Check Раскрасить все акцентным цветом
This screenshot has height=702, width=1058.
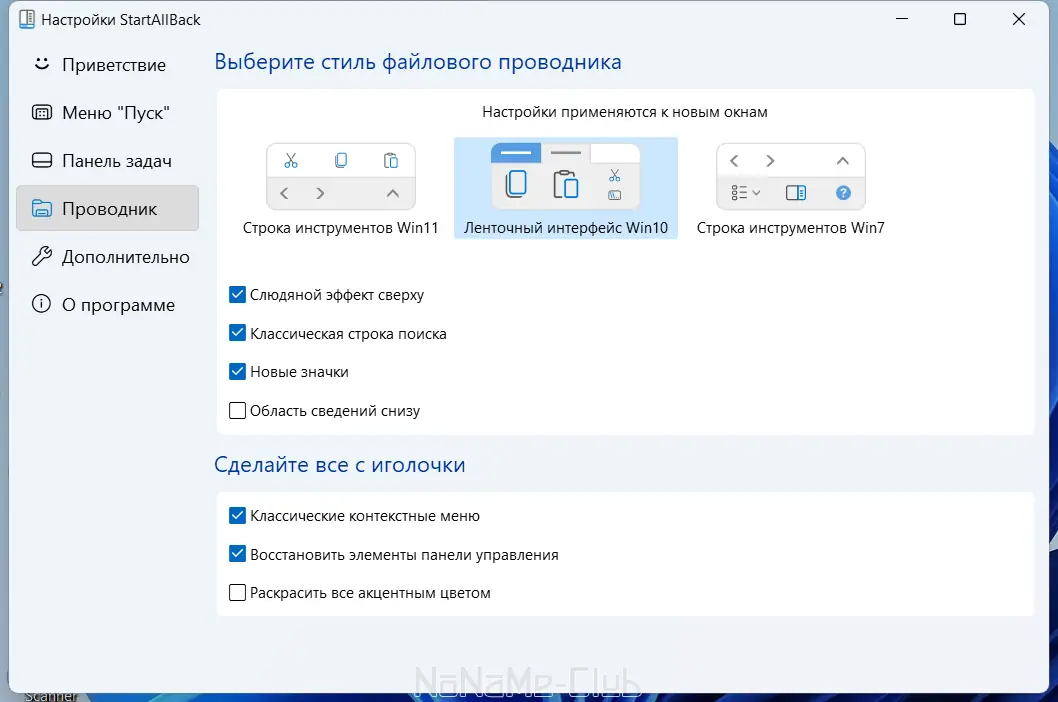coord(237,592)
